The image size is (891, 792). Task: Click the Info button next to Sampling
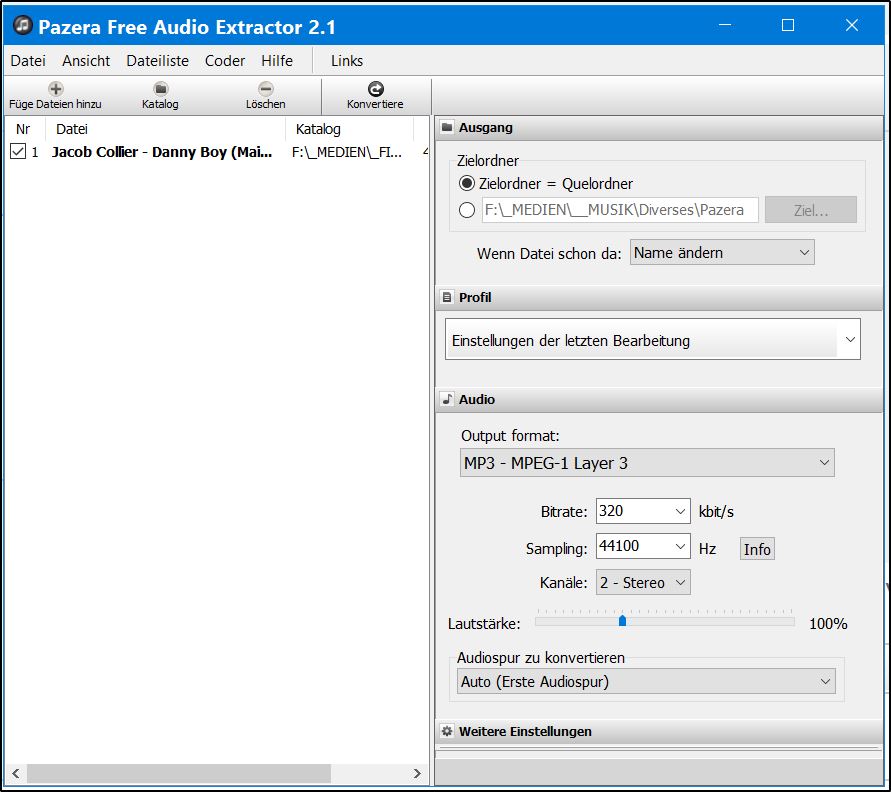(757, 549)
